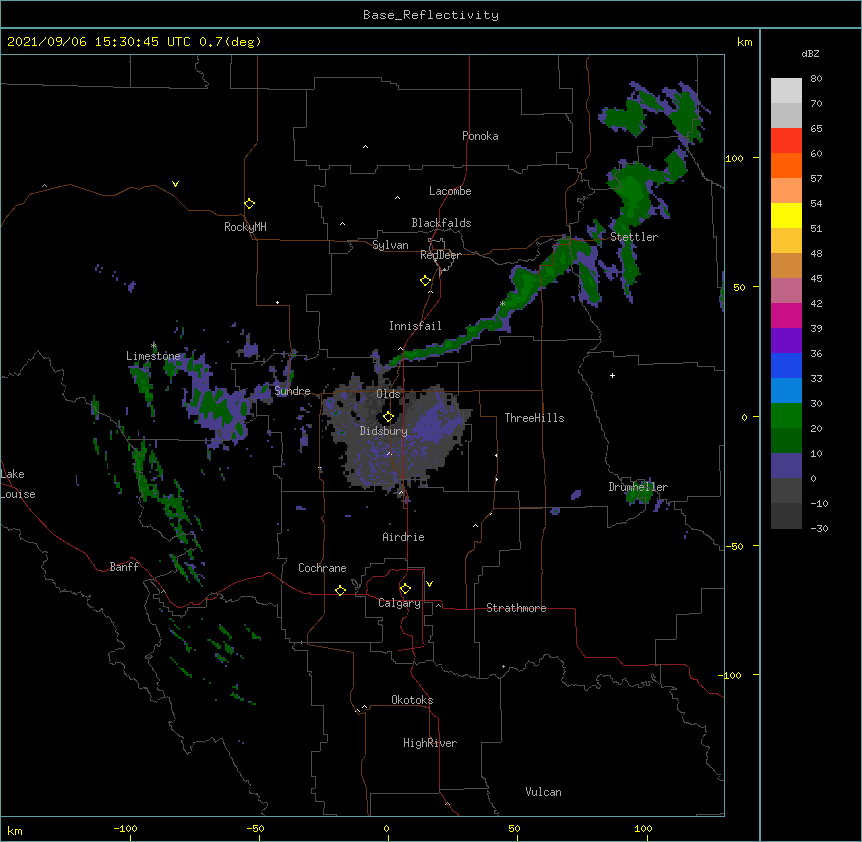The height and width of the screenshot is (842, 862).
Task: Click the white plus marker east of ThreeHills
Action: 612,375
